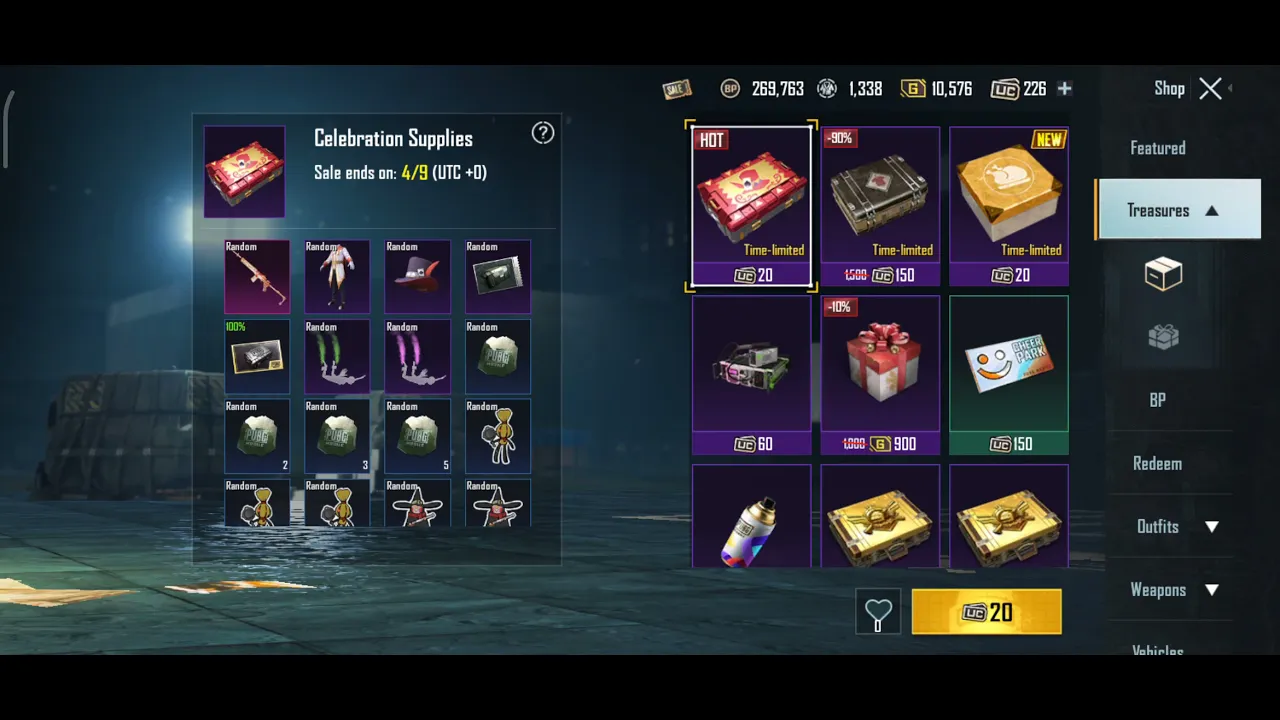1280x720 pixels.
Task: Select the Cheer Park ticket item
Action: (1009, 375)
